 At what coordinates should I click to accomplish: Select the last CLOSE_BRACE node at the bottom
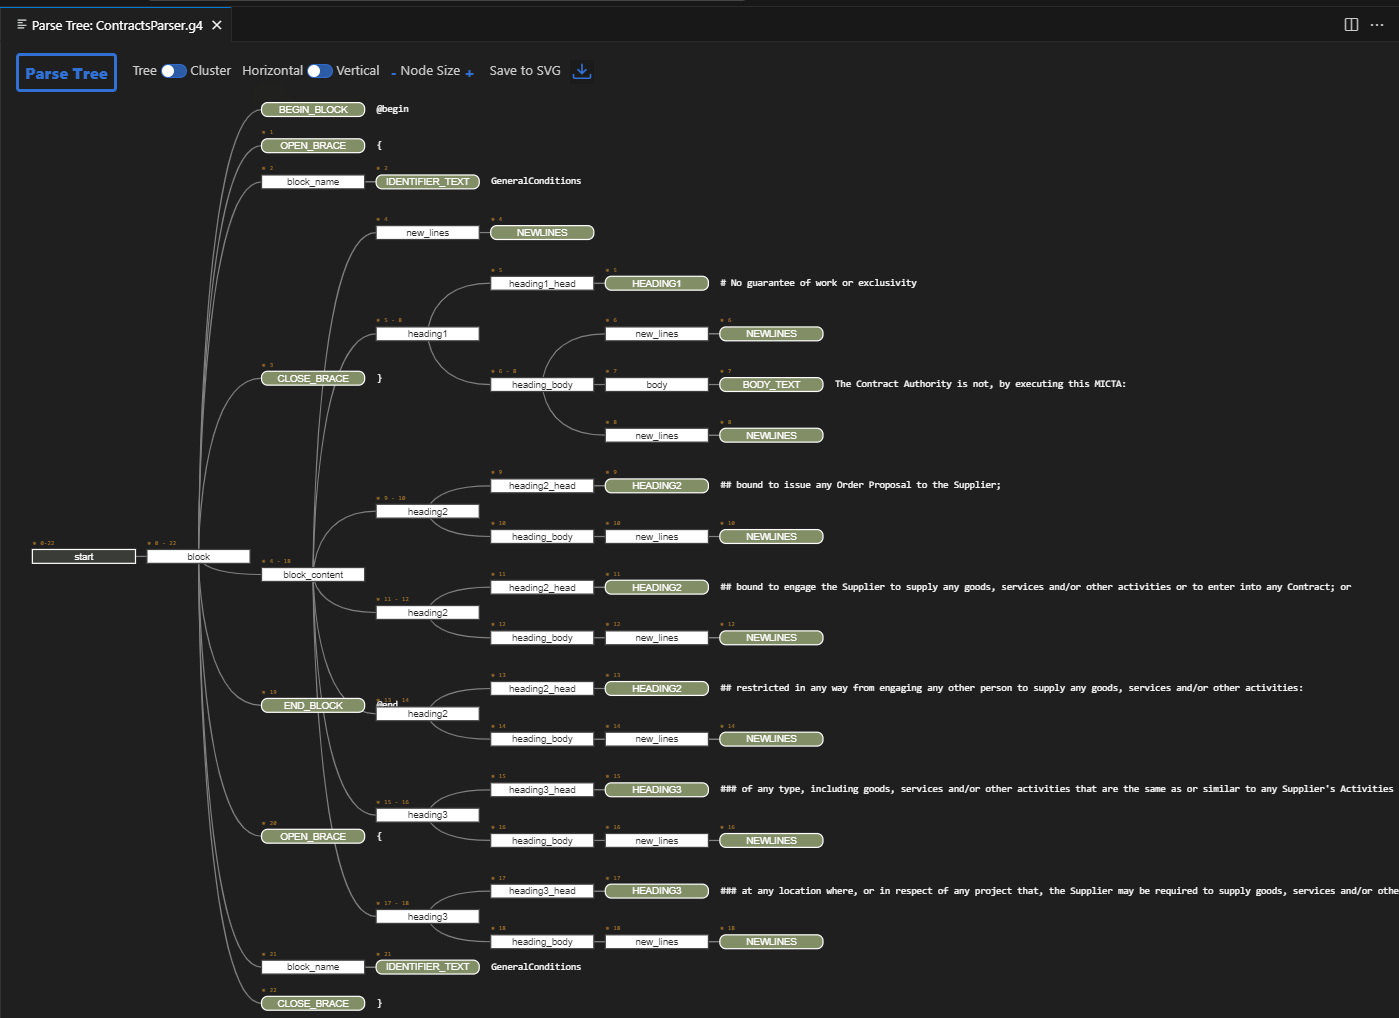tap(313, 1004)
